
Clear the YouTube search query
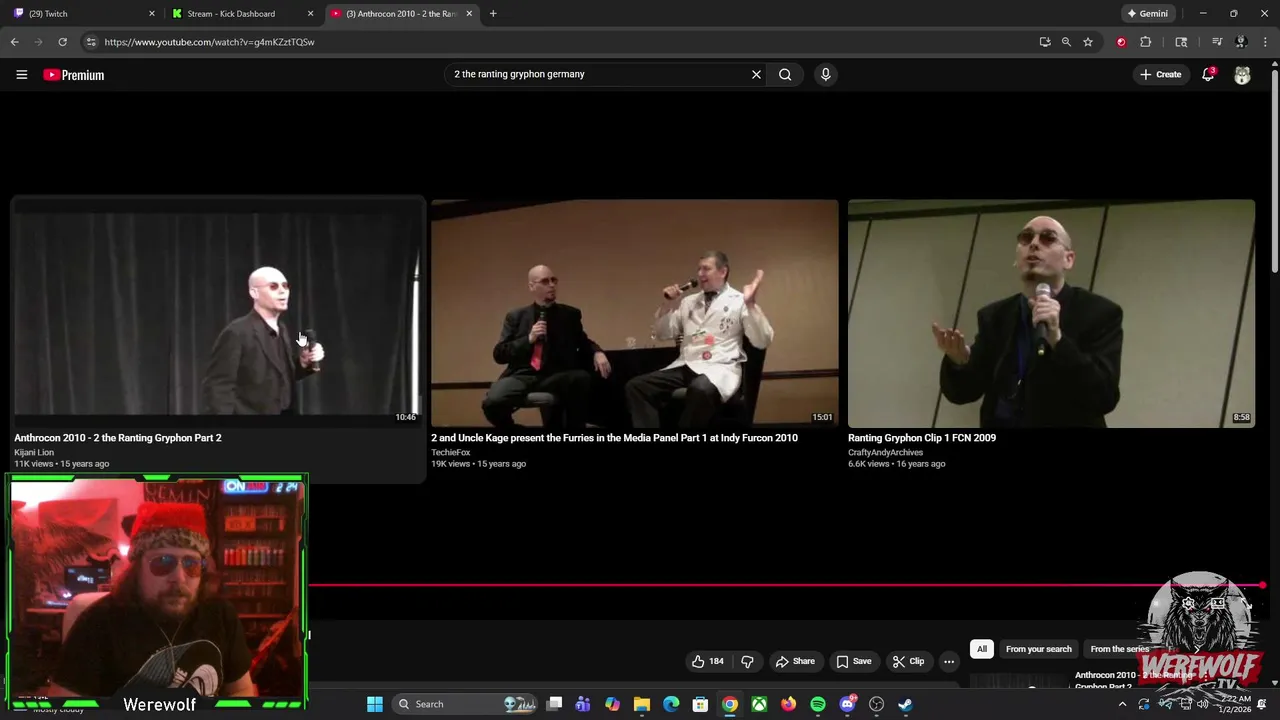[756, 74]
